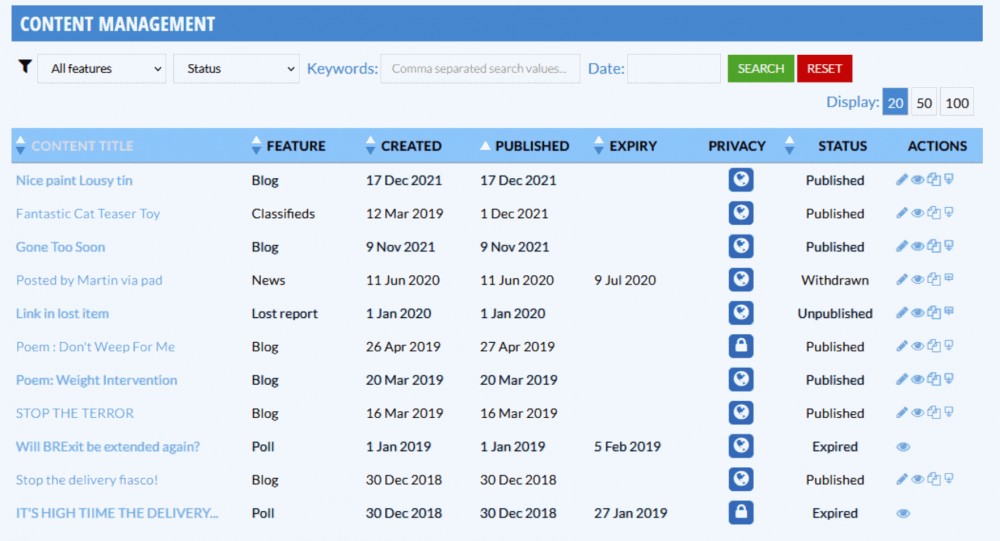This screenshot has height=541, width=1000.
Task: Click the green SEARCH button
Action: (761, 68)
